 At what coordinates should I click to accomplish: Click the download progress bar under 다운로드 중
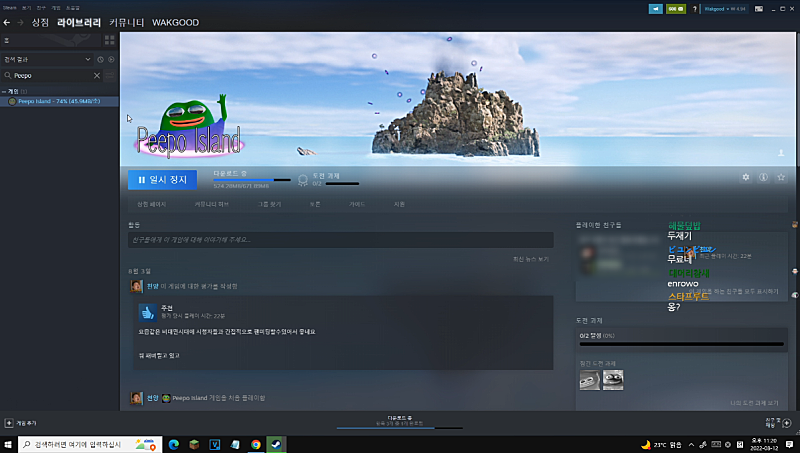click(252, 180)
